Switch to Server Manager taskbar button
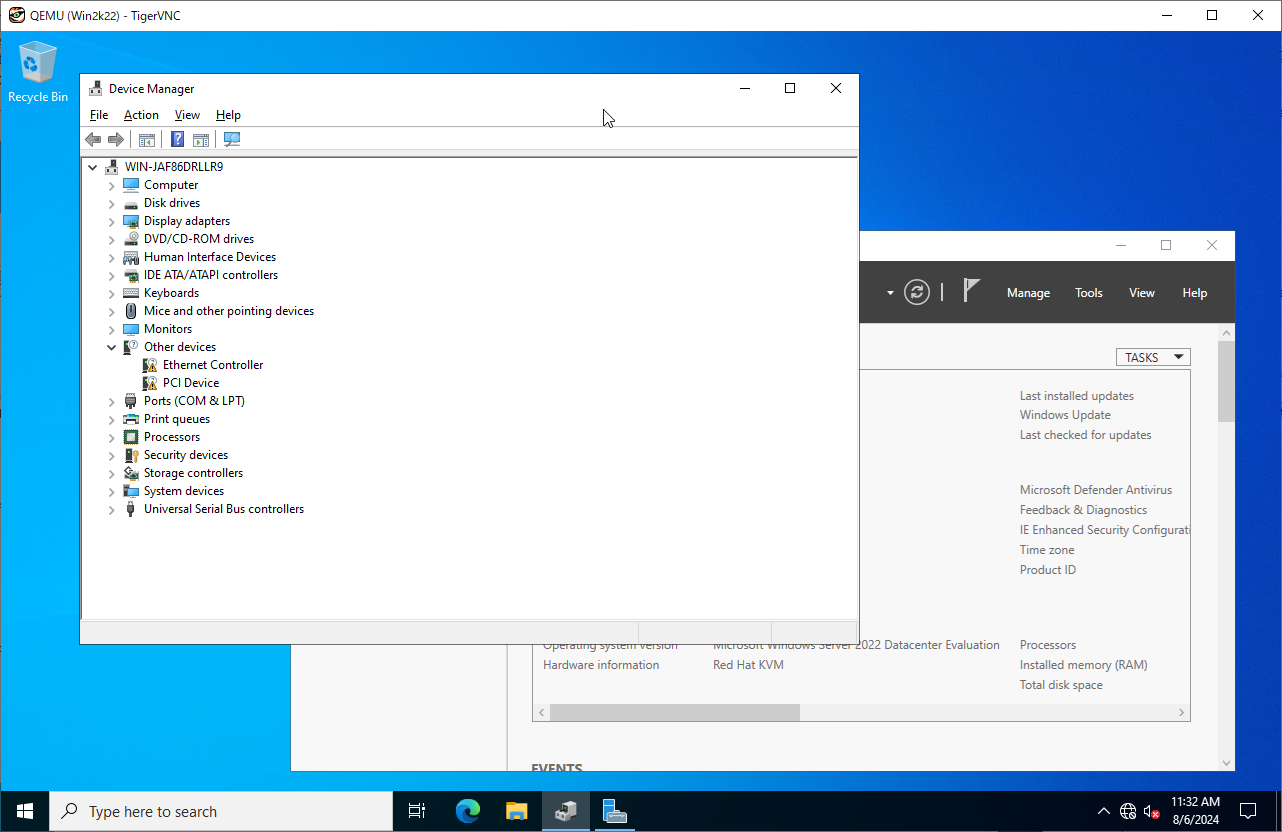The height and width of the screenshot is (832, 1282). (615, 811)
